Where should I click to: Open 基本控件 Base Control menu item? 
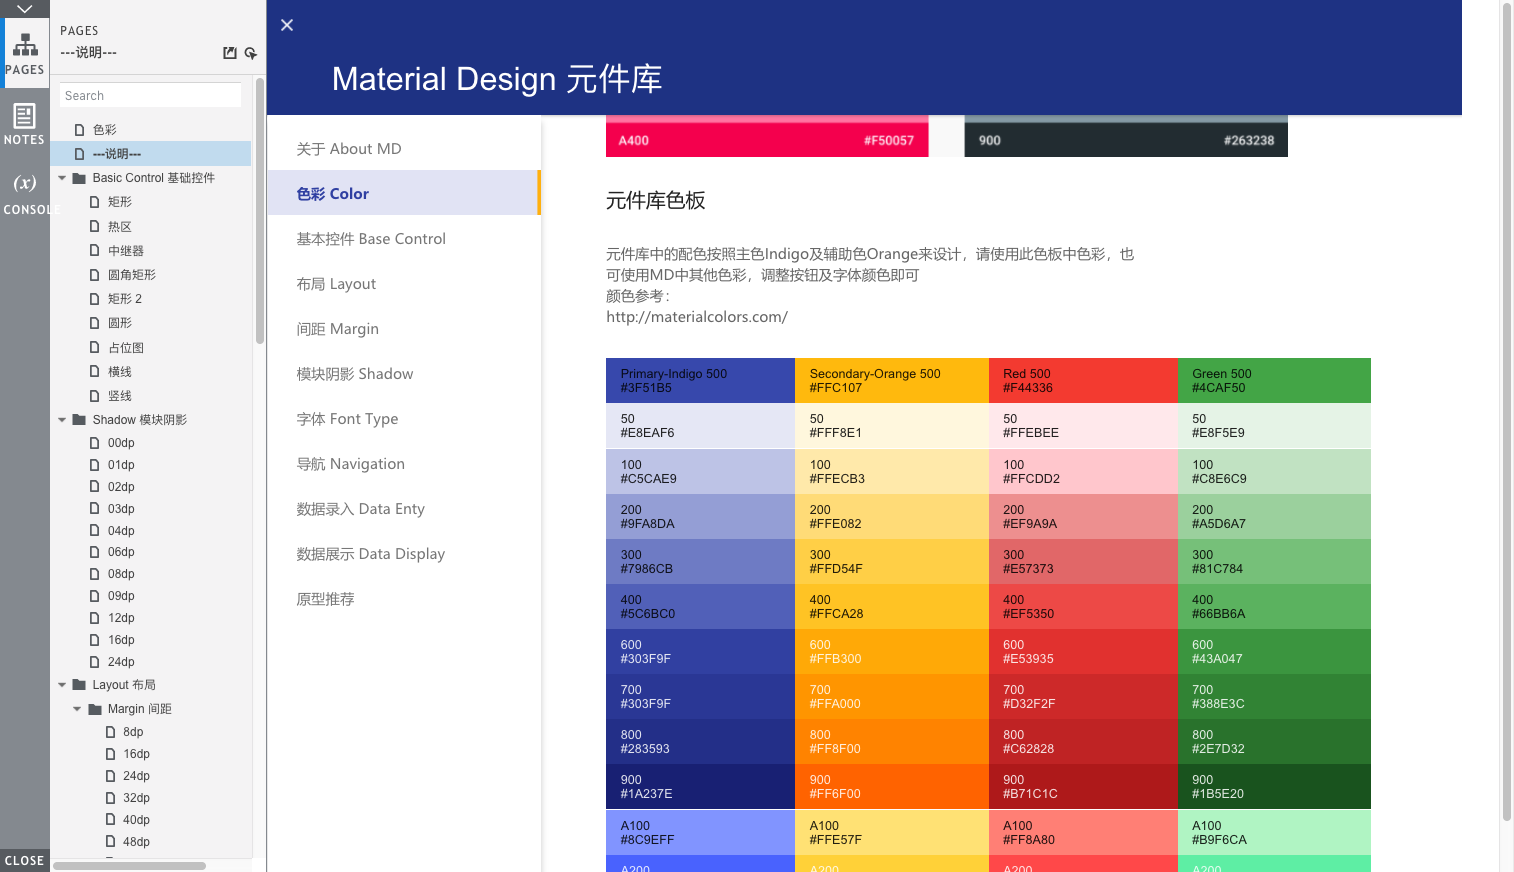coord(404,239)
